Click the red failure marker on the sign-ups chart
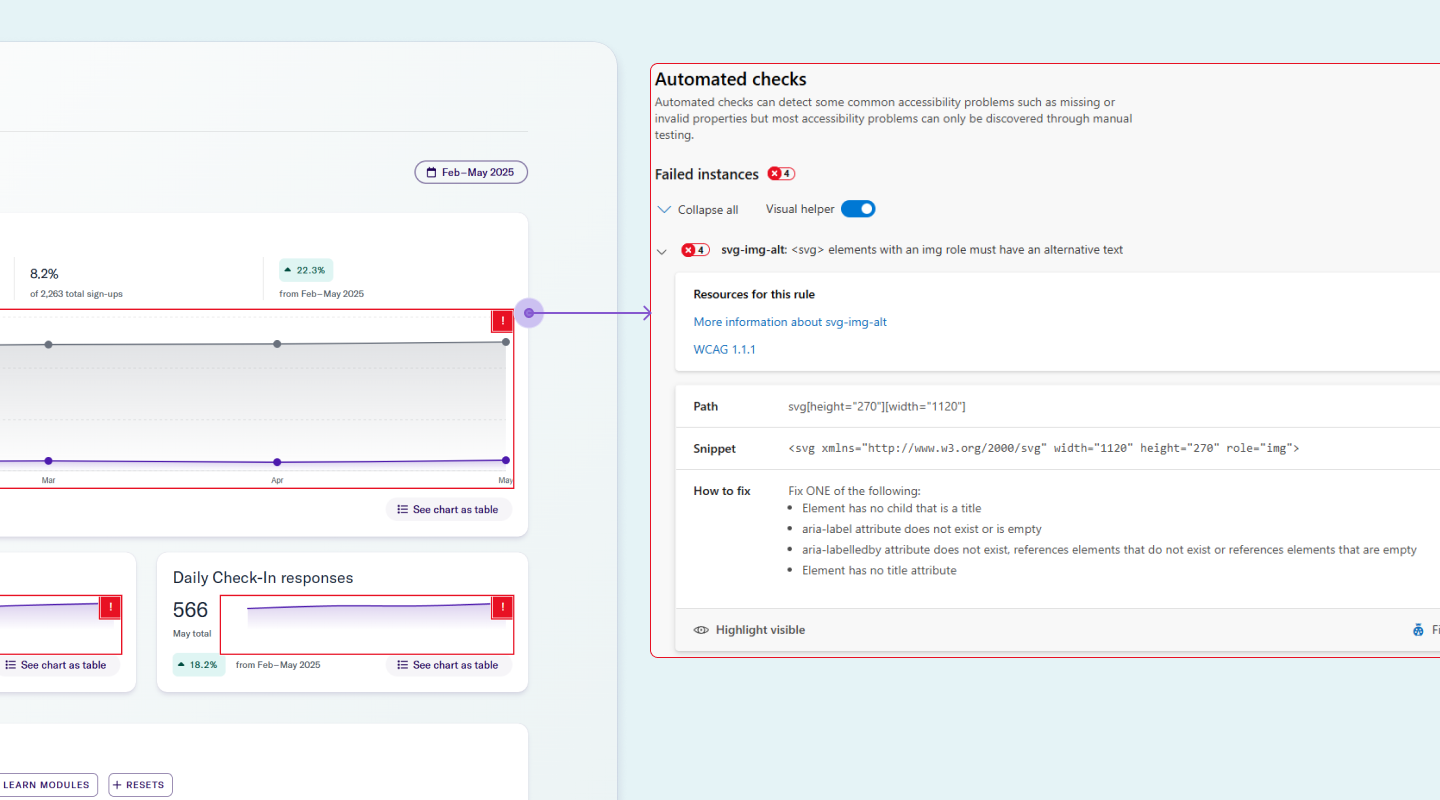The image size is (1440, 800). [501, 320]
